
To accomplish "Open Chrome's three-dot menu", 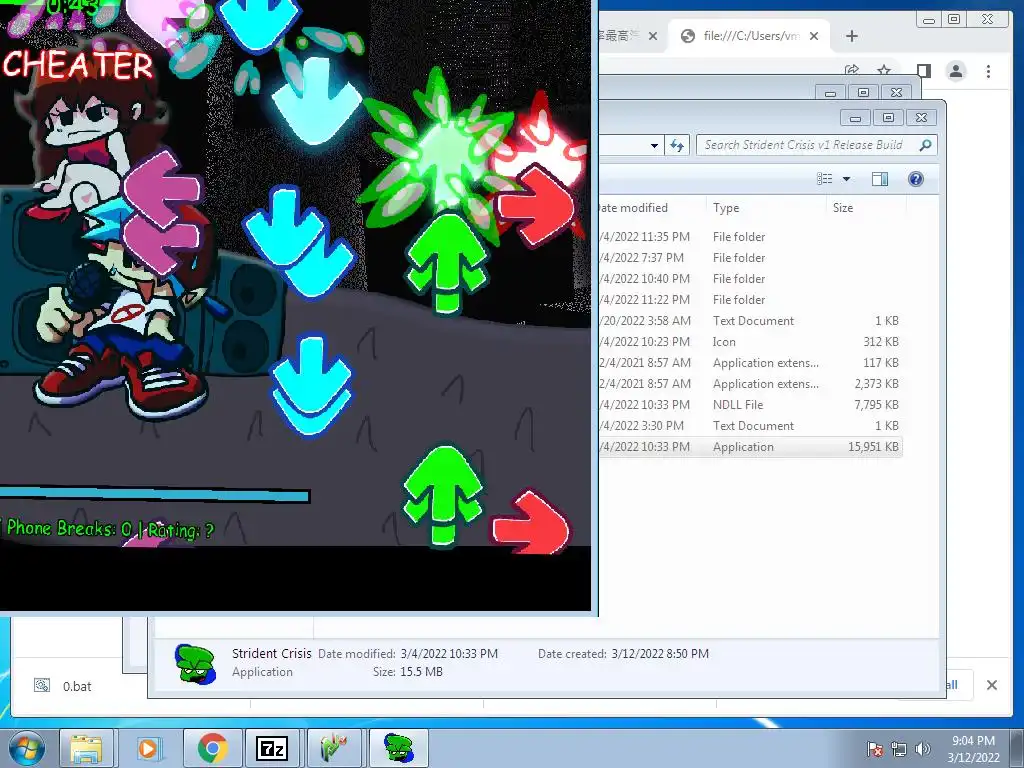I will [988, 71].
